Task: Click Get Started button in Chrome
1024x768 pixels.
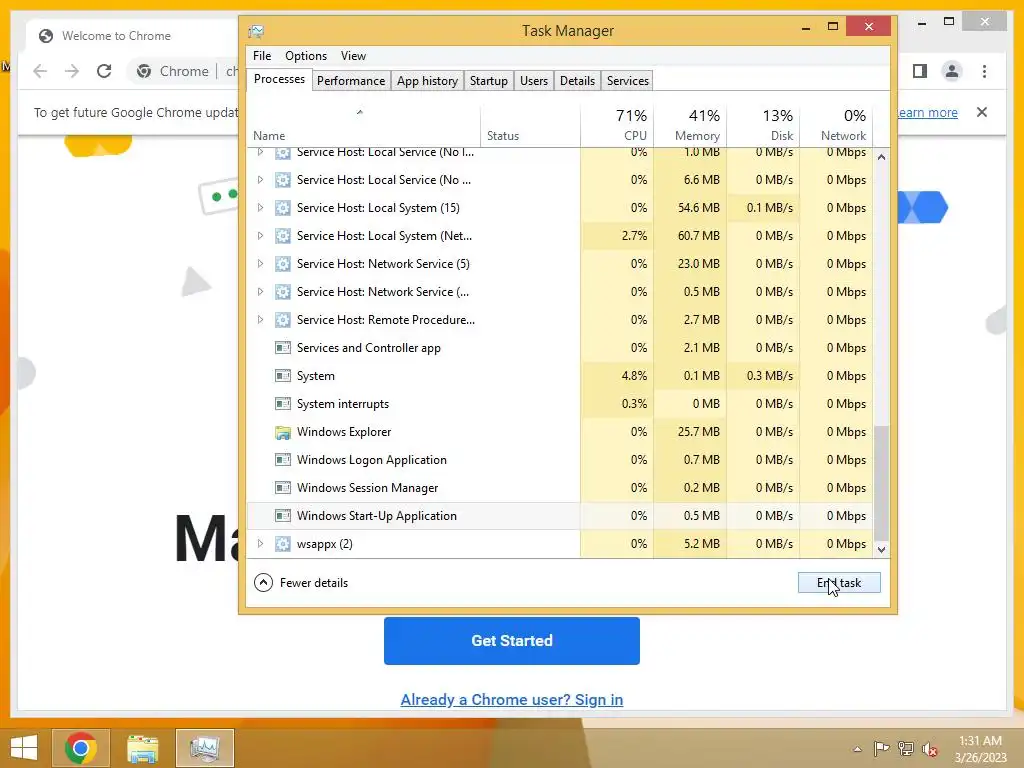Action: click(511, 641)
